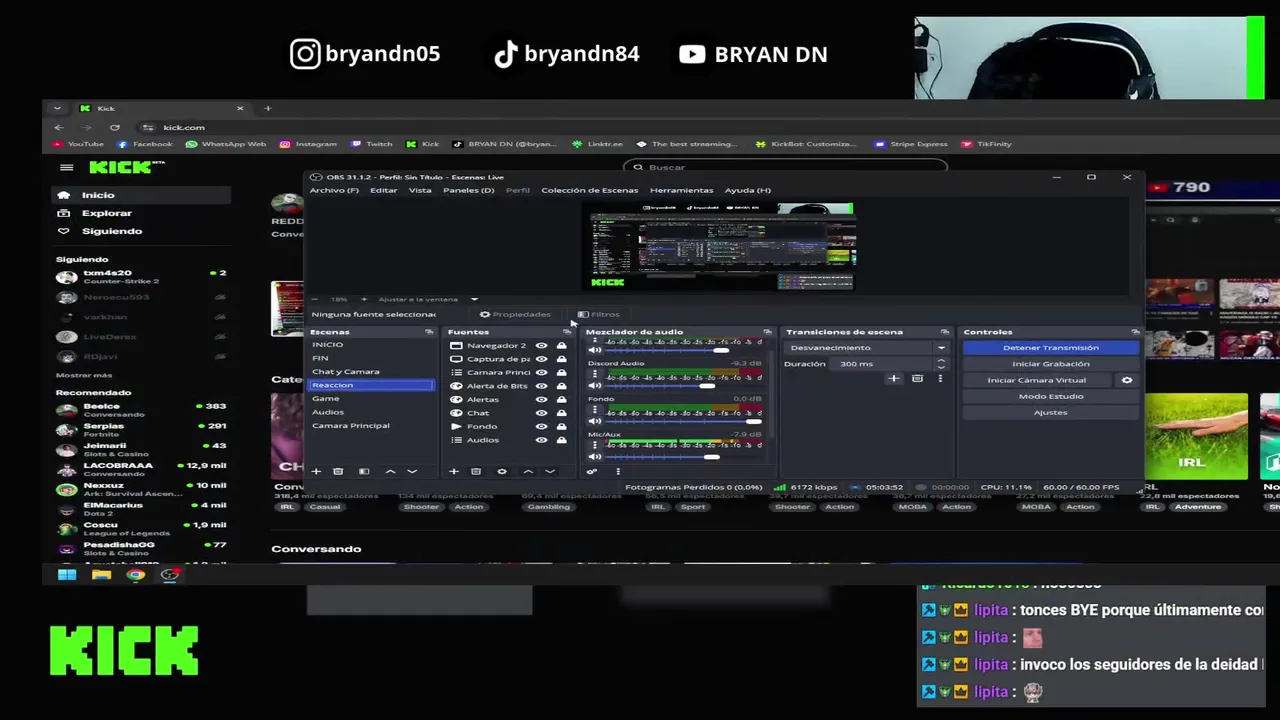Open source properties gear in Fuentes toolbar
The image size is (1280, 720).
pos(502,471)
